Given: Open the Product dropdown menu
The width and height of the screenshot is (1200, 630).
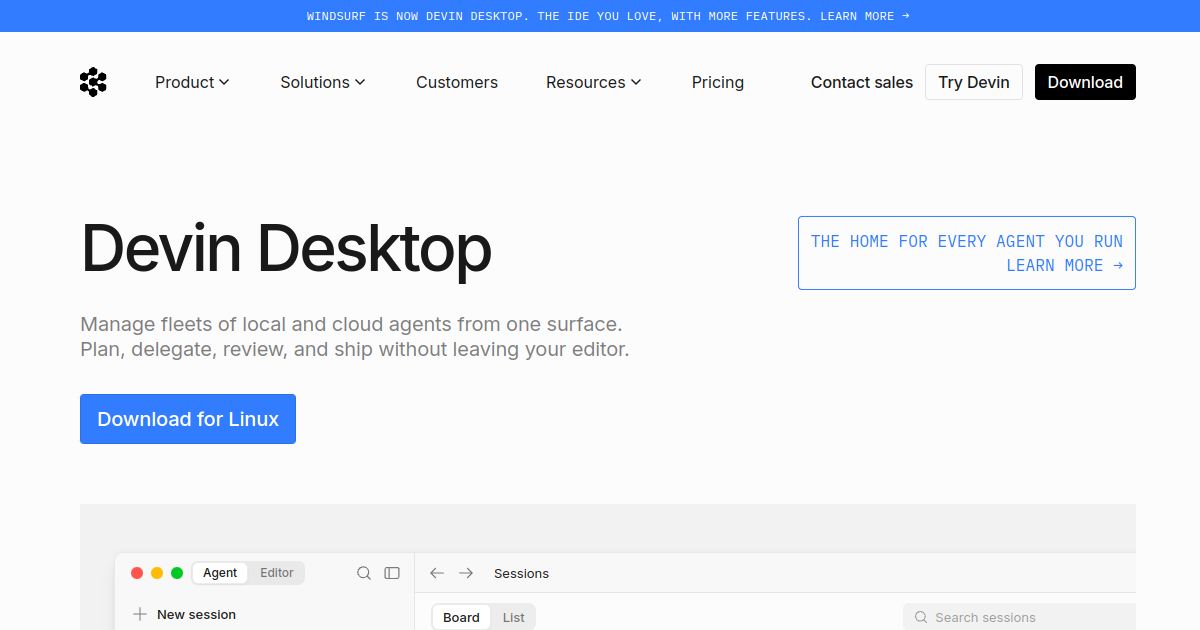Looking at the screenshot, I should coord(192,82).
